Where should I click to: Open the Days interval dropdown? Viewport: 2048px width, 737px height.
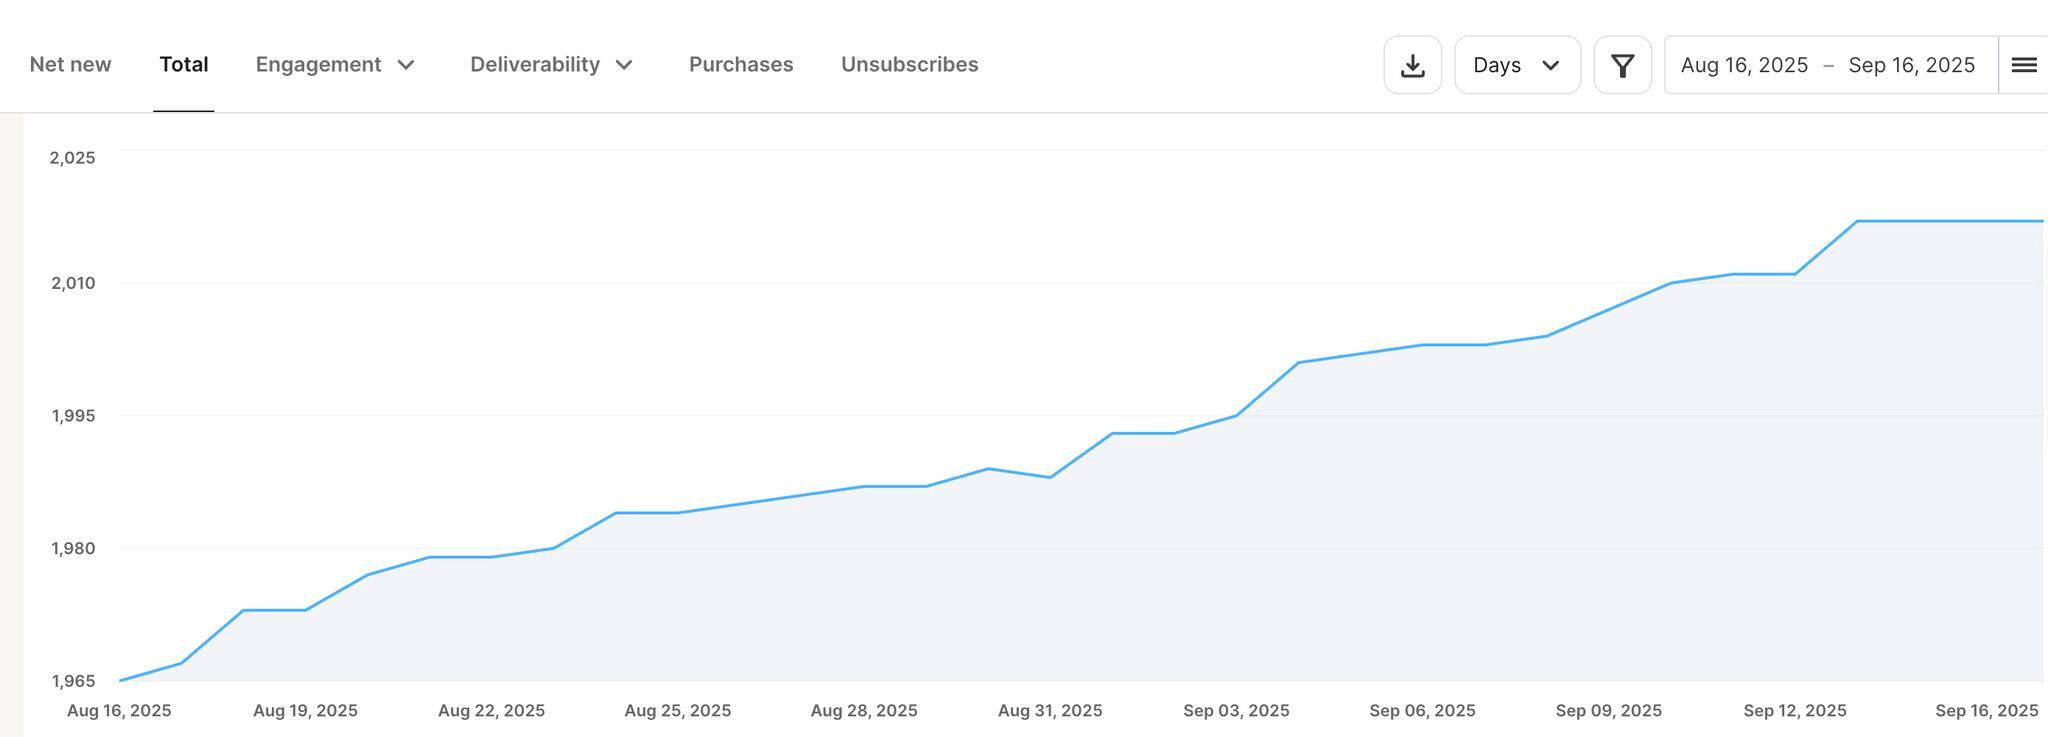pyautogui.click(x=1516, y=65)
